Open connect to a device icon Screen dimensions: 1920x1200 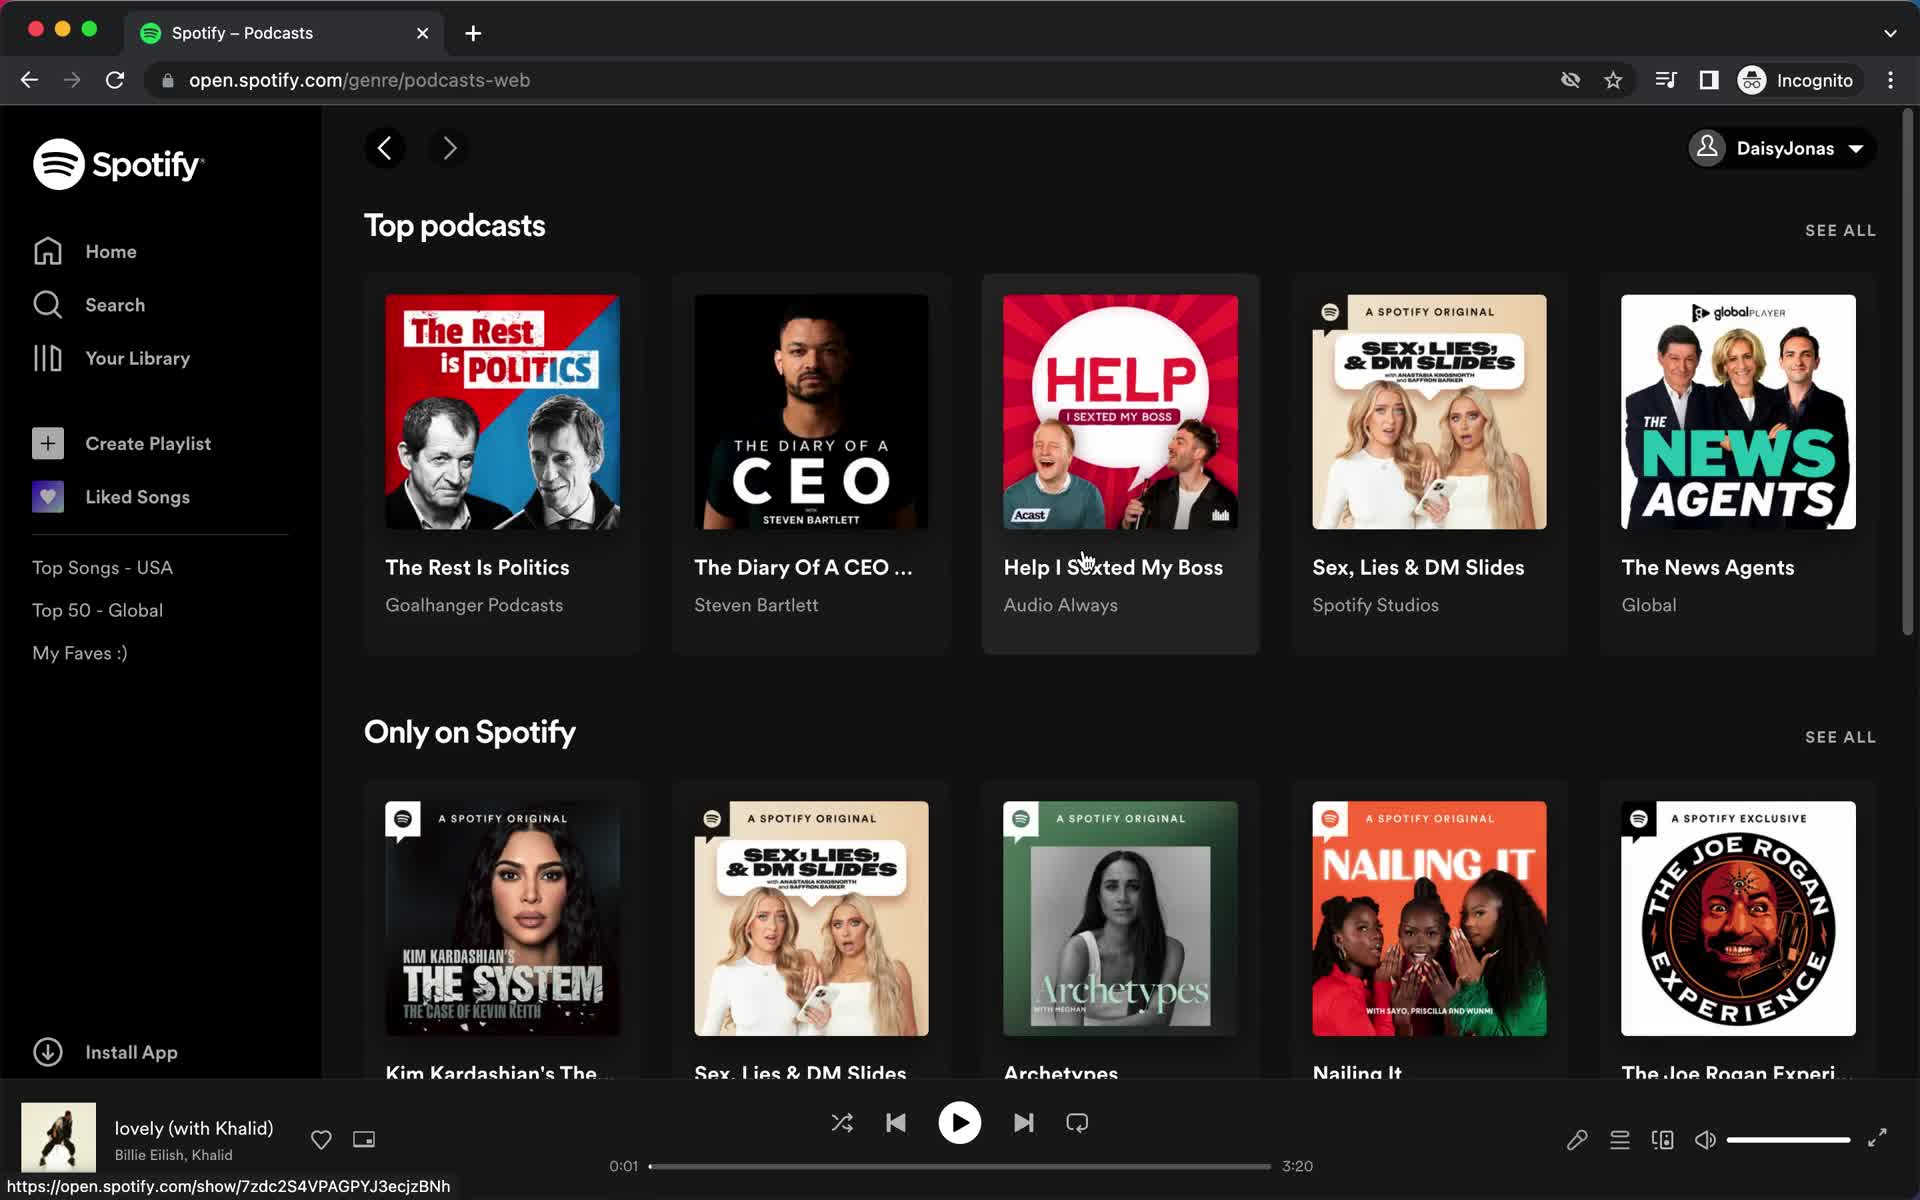point(1663,1140)
